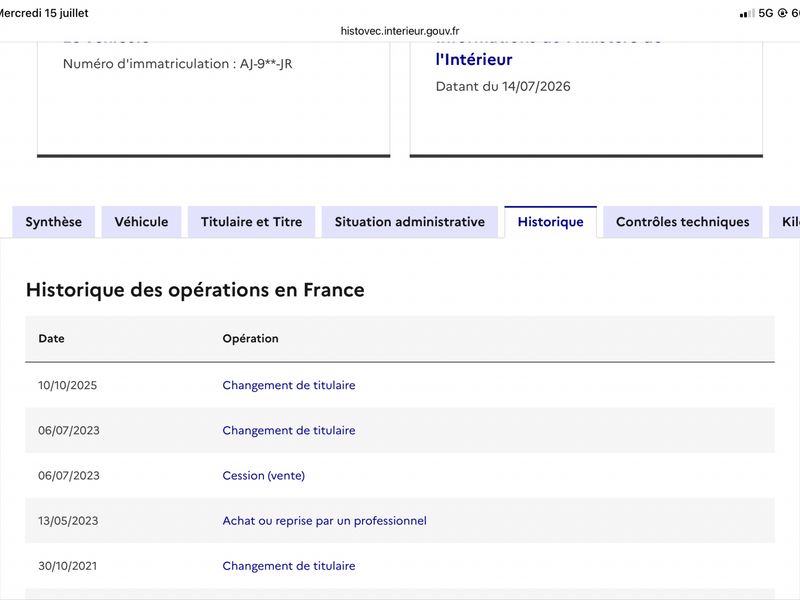
Task: Tap the histovec.interieur.gouv.fr address bar
Action: pos(400,31)
